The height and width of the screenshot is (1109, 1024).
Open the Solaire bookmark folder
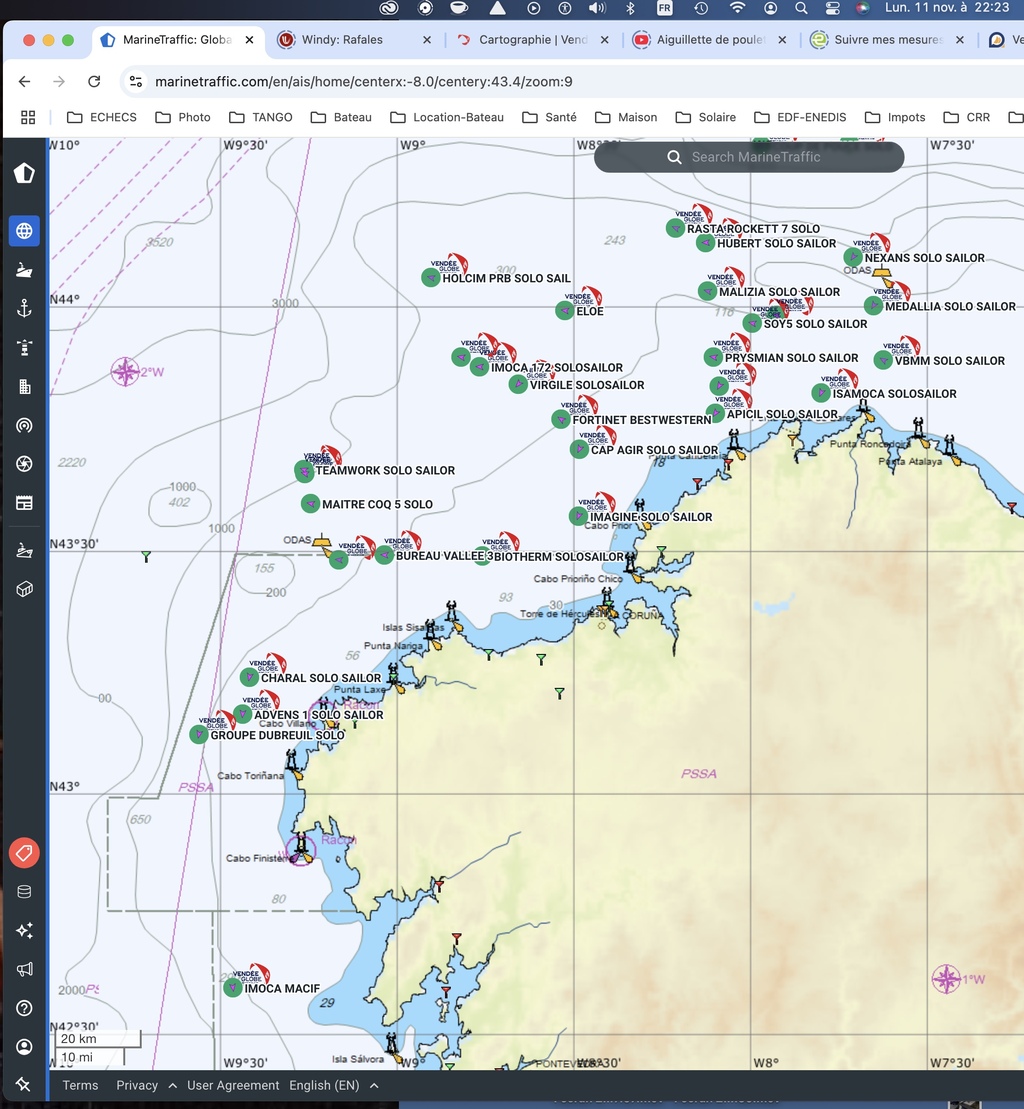706,117
